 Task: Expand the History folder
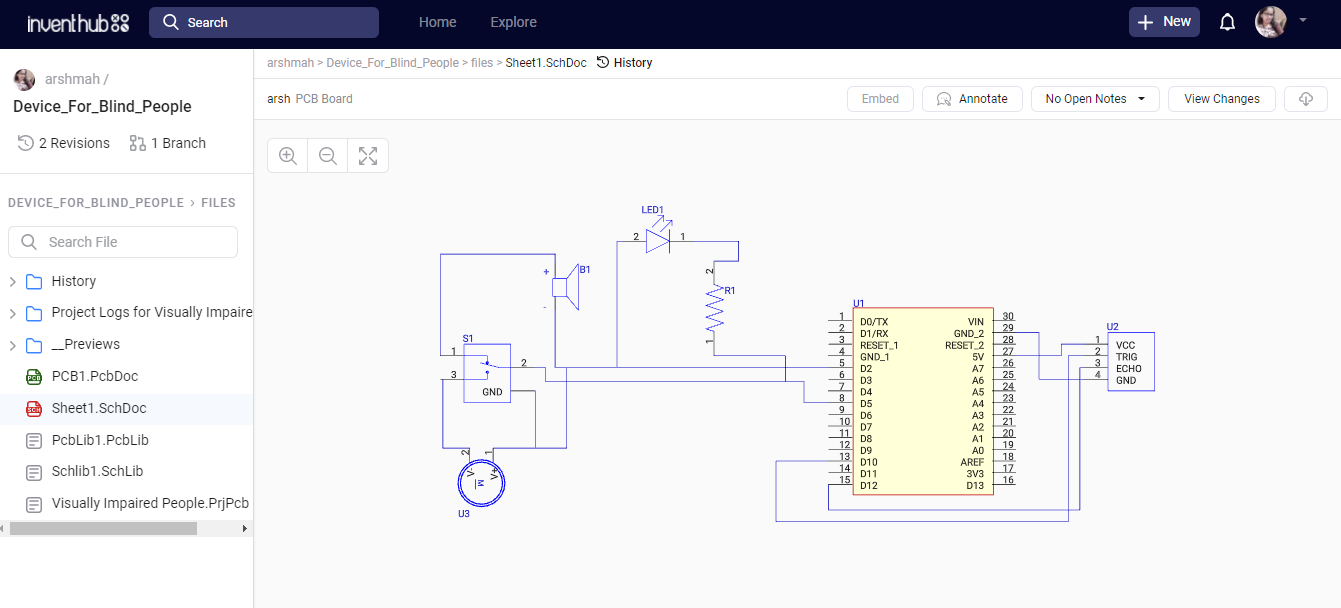pos(13,281)
